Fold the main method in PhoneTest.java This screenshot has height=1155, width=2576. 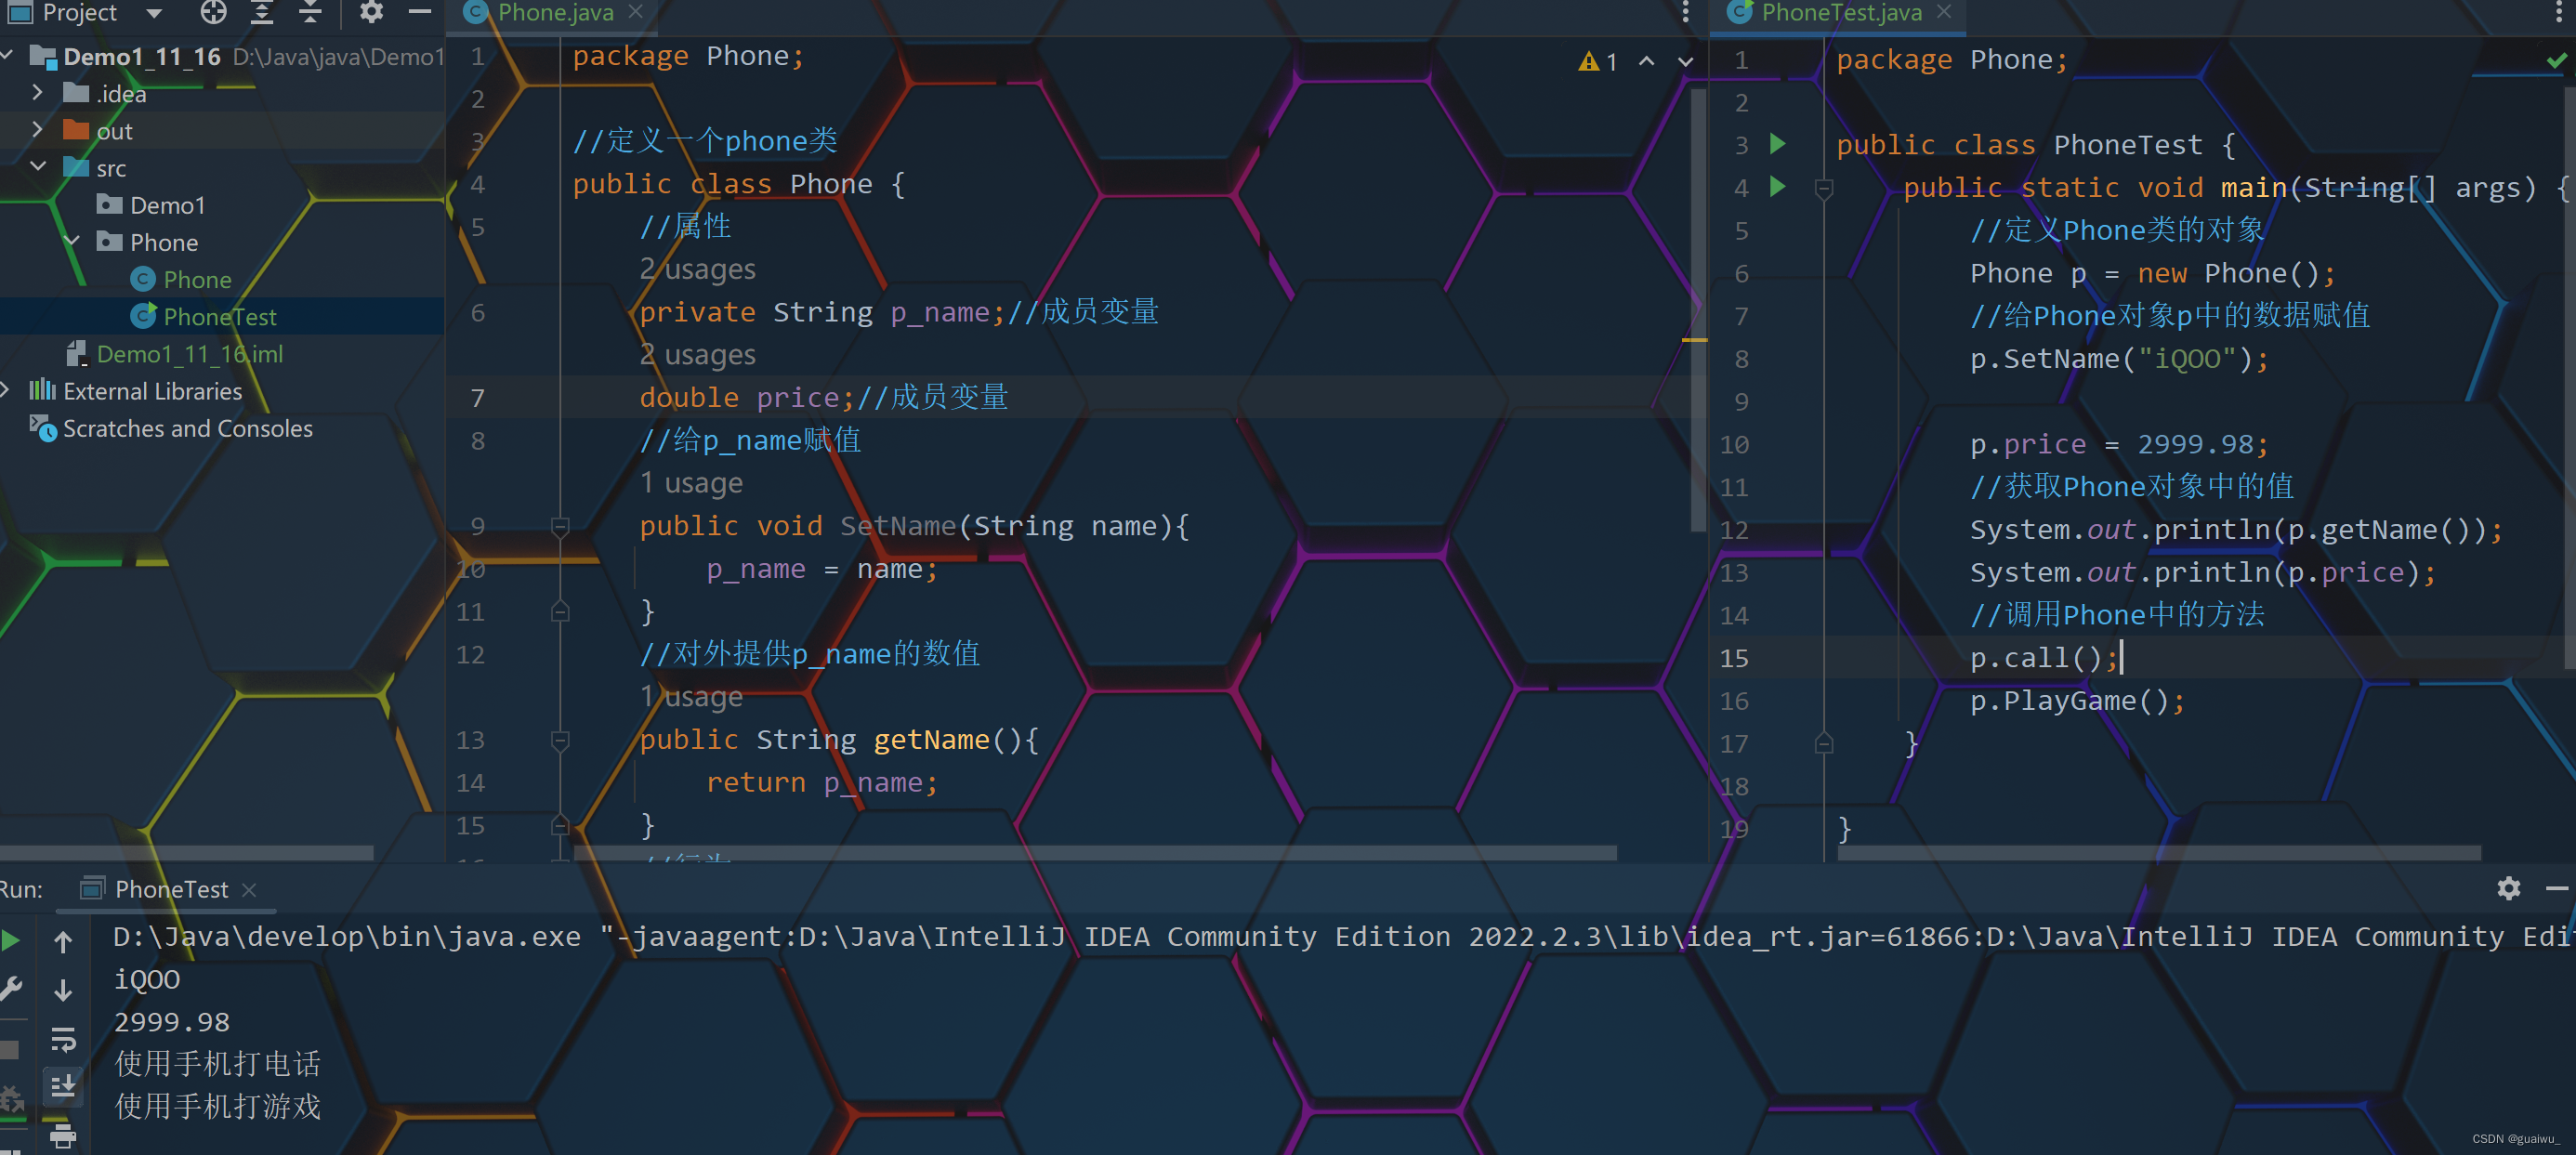[x=1824, y=188]
